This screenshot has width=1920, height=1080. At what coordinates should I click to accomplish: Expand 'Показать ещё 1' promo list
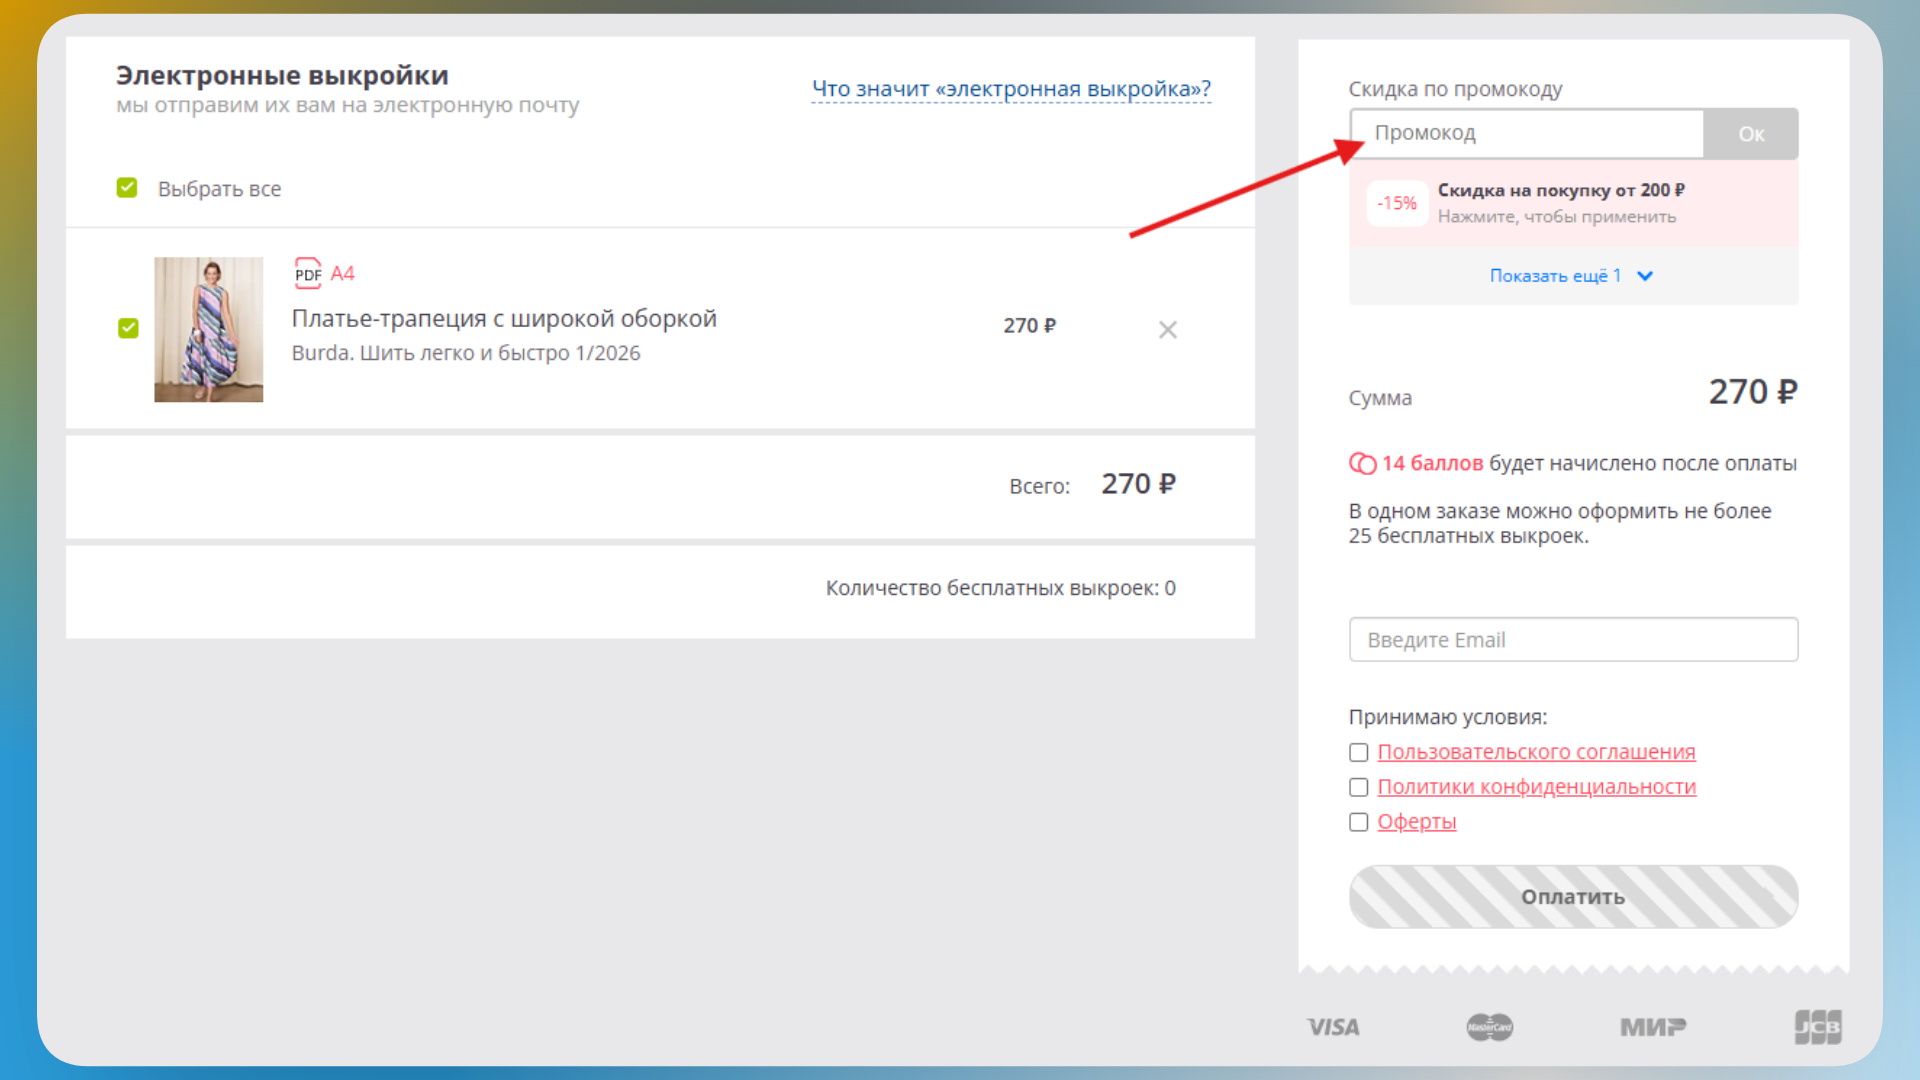pos(1554,276)
